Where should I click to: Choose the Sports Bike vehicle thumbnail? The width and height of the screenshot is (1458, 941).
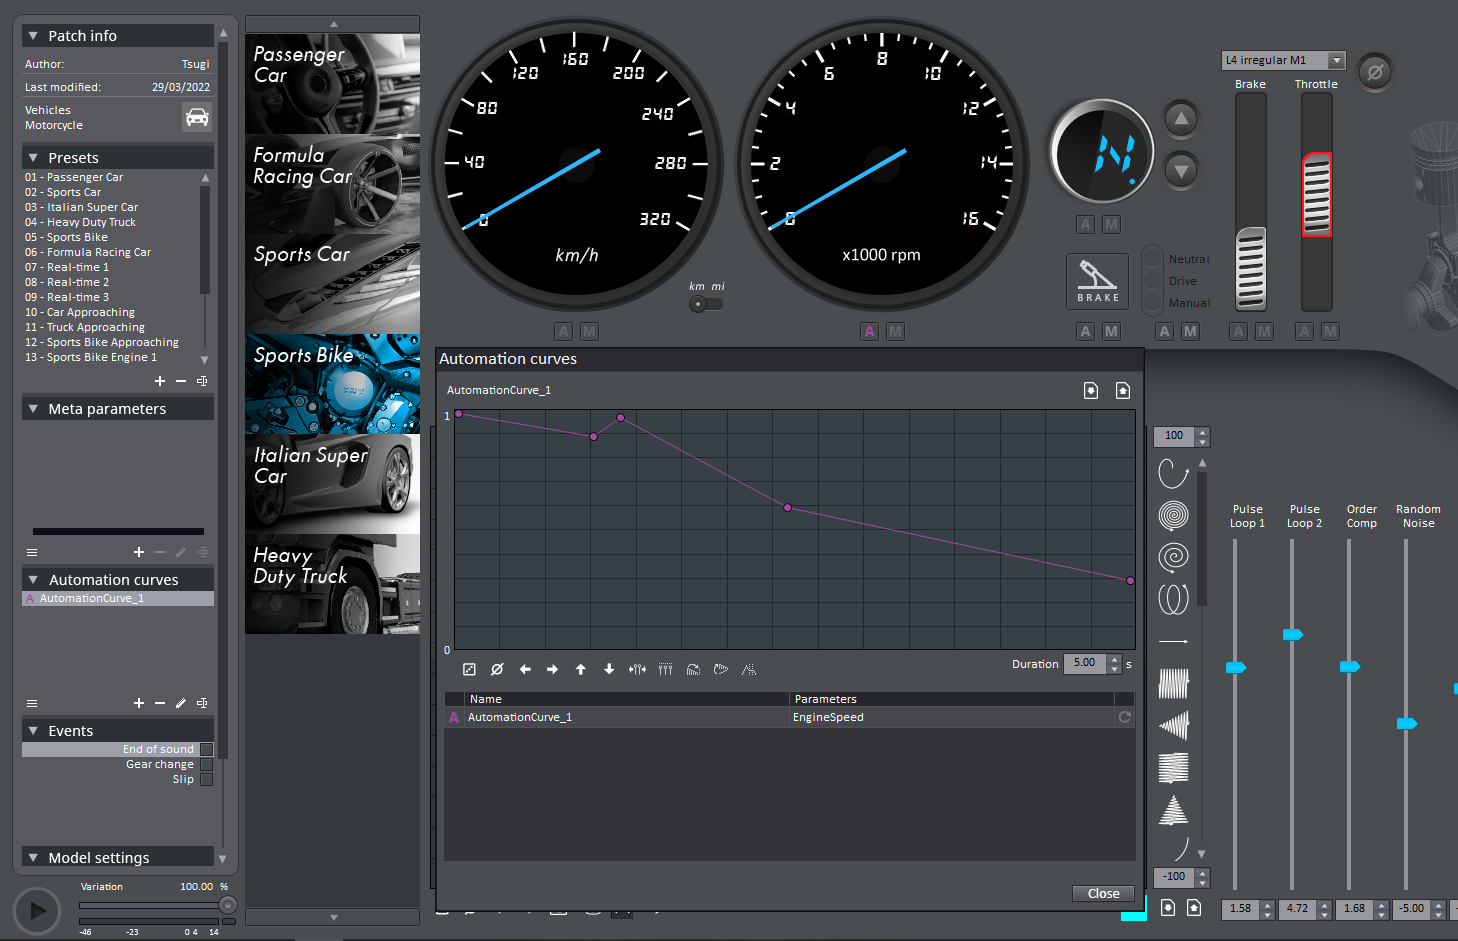click(332, 384)
